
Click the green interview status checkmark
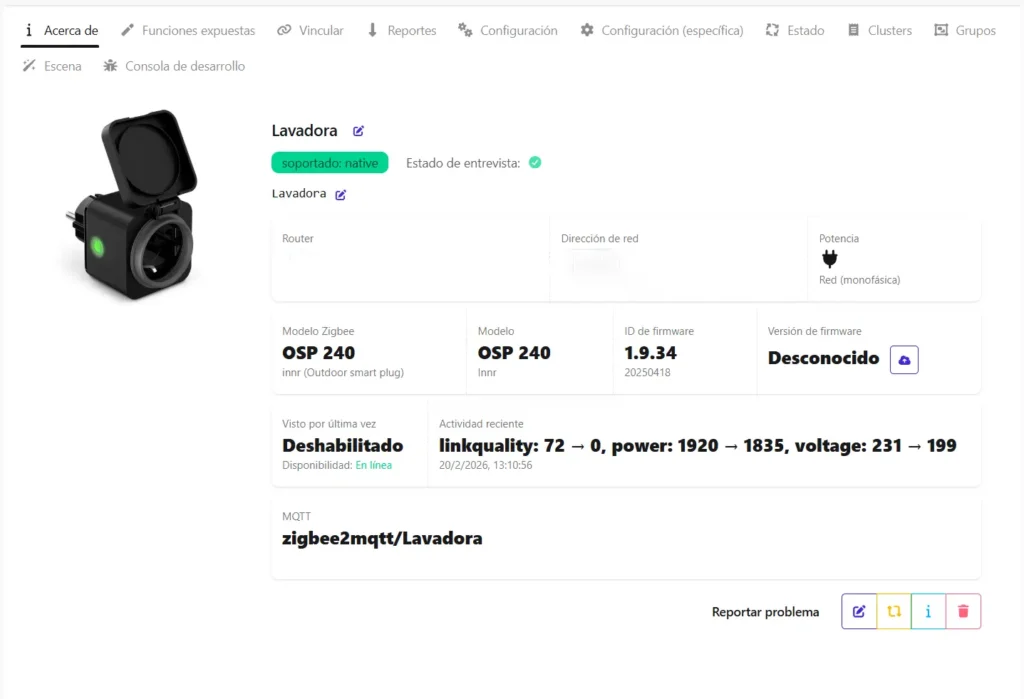point(535,162)
